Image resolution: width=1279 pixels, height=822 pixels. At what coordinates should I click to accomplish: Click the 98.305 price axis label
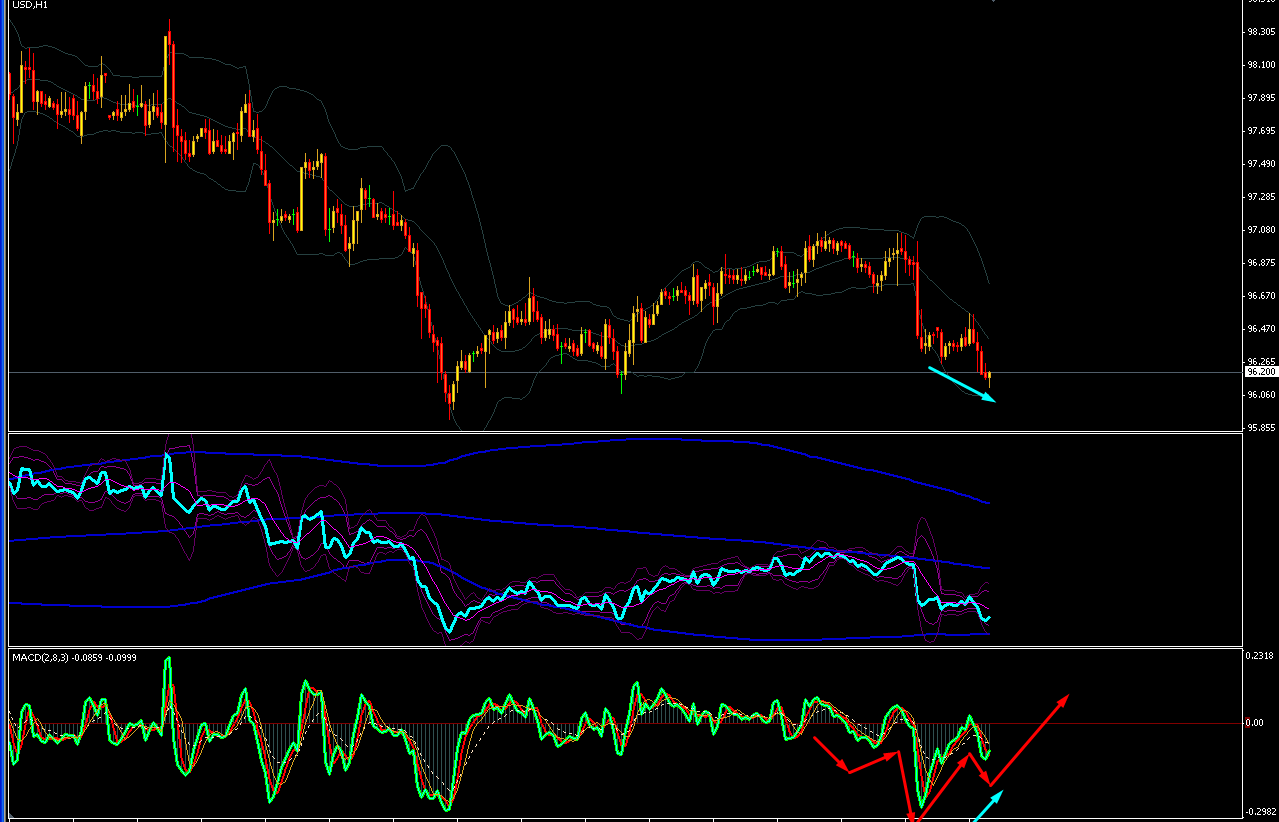tap(1260, 32)
